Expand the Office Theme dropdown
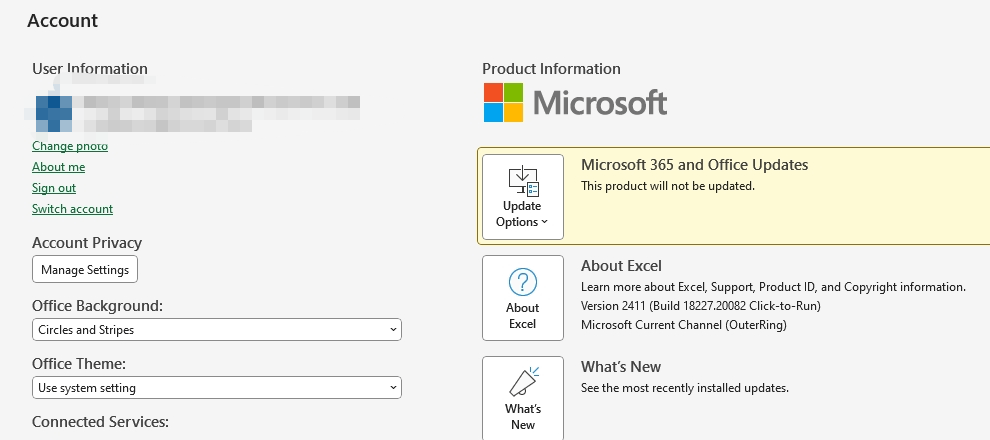The width and height of the screenshot is (990, 440). 217,388
